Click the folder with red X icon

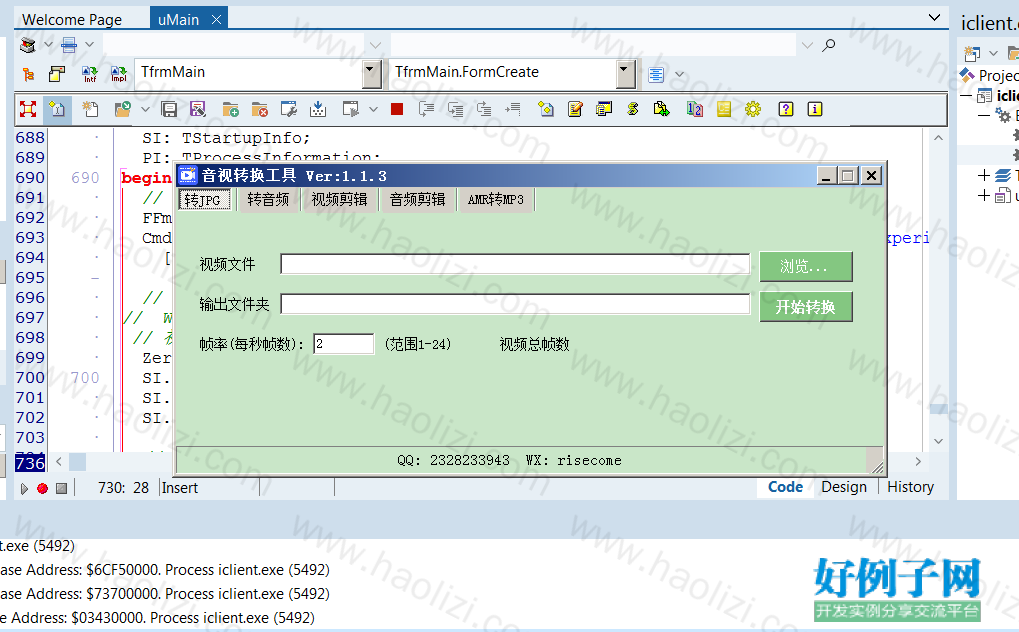tap(259, 109)
